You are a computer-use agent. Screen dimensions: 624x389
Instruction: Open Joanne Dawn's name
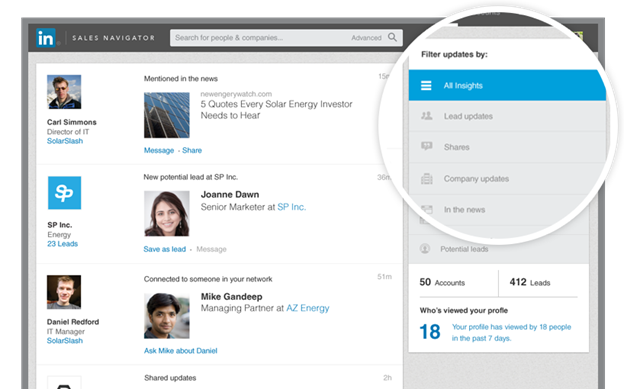[x=230, y=194]
